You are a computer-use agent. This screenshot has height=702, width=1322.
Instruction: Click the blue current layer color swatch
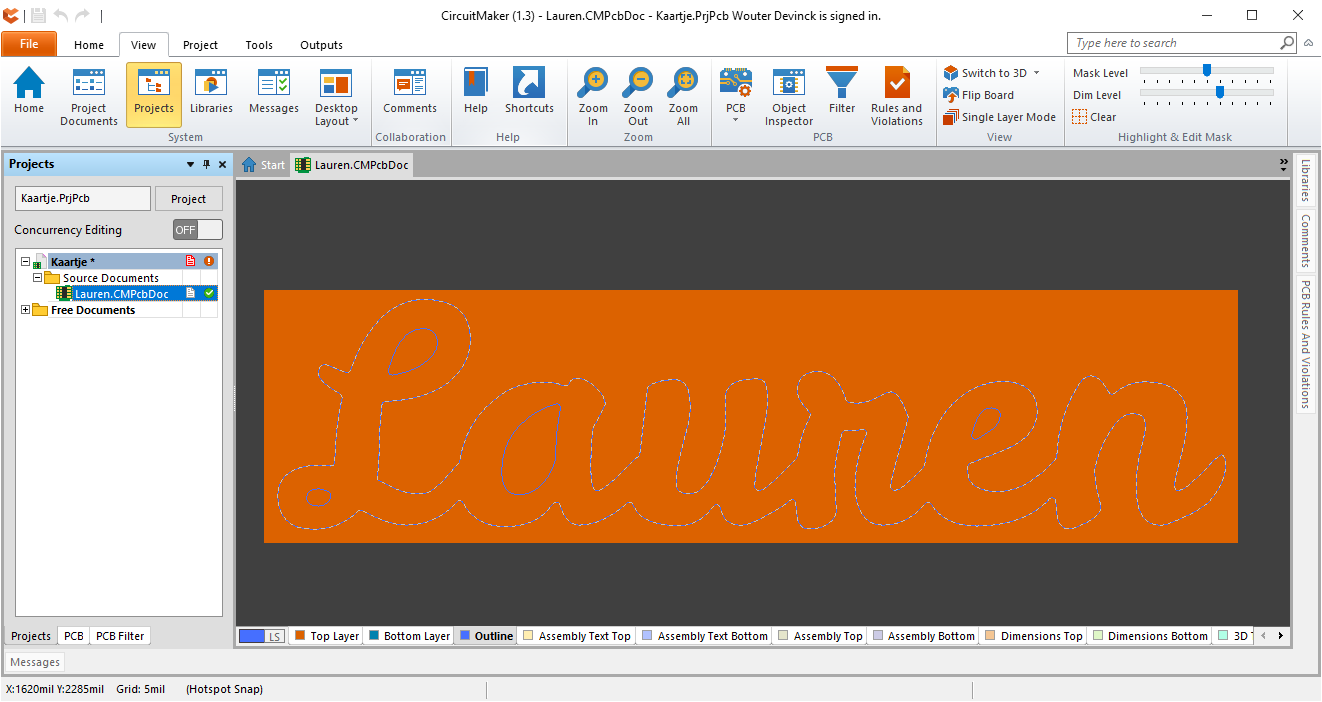252,636
